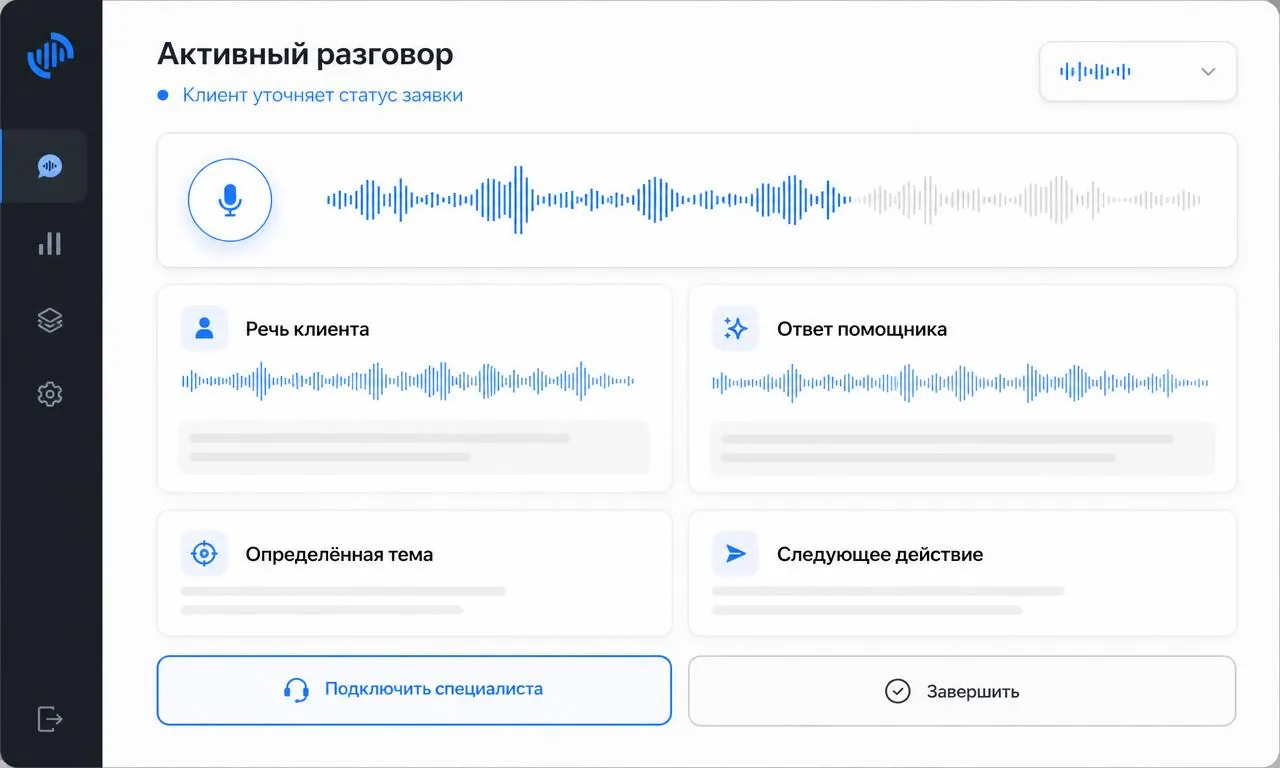Click the Следующее действие card title
This screenshot has width=1280, height=768.
point(880,554)
